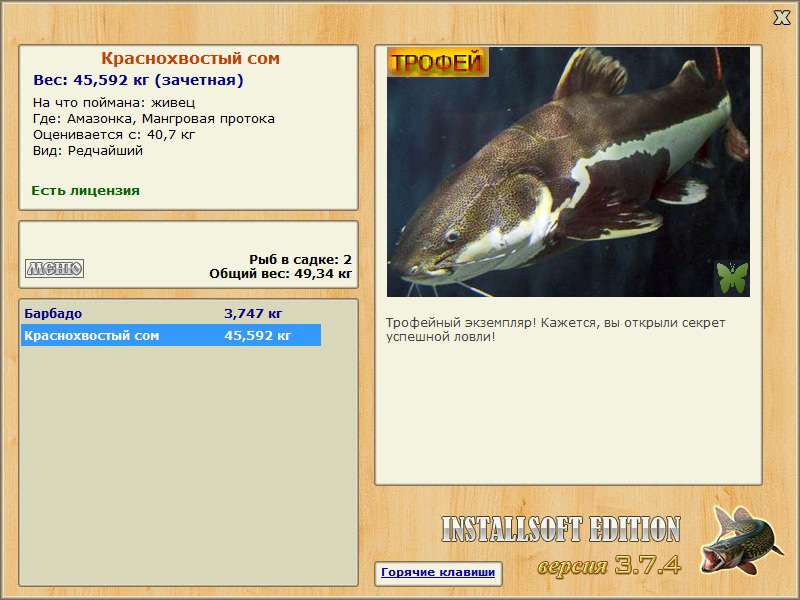Click the Общий вес: 49,34 кг total
The image size is (800, 600).
281,273
